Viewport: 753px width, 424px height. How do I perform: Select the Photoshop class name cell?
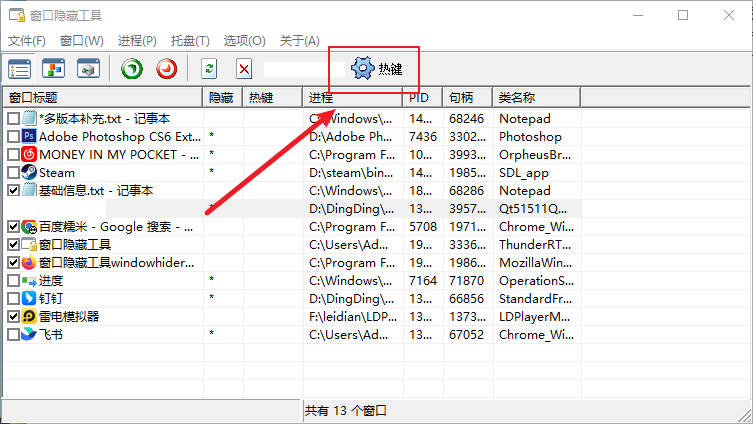coord(530,137)
